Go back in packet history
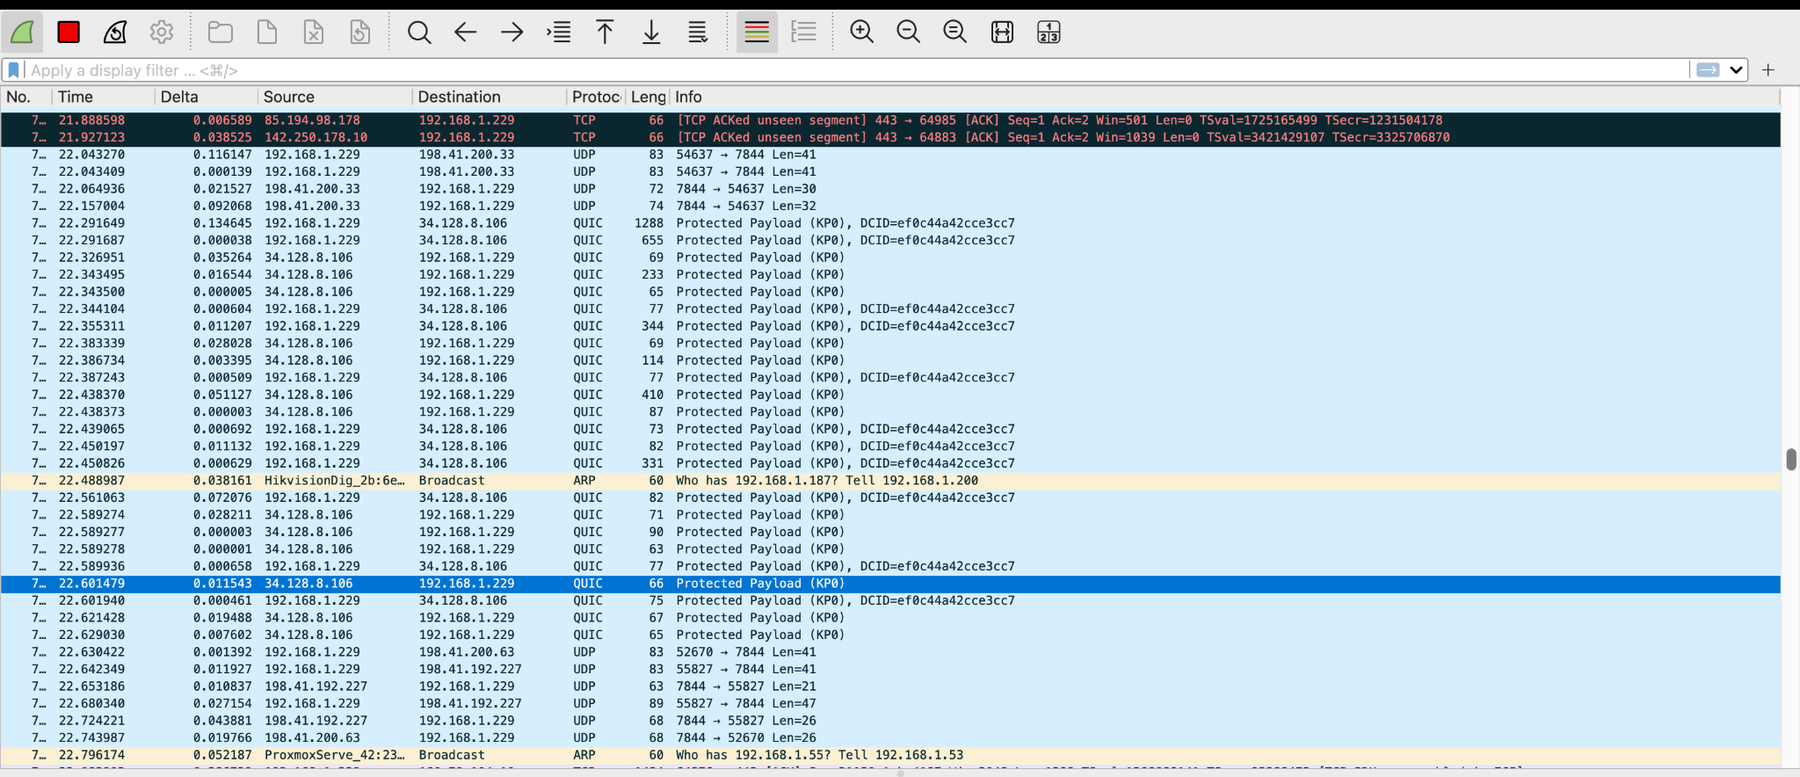1800x777 pixels. pos(465,32)
